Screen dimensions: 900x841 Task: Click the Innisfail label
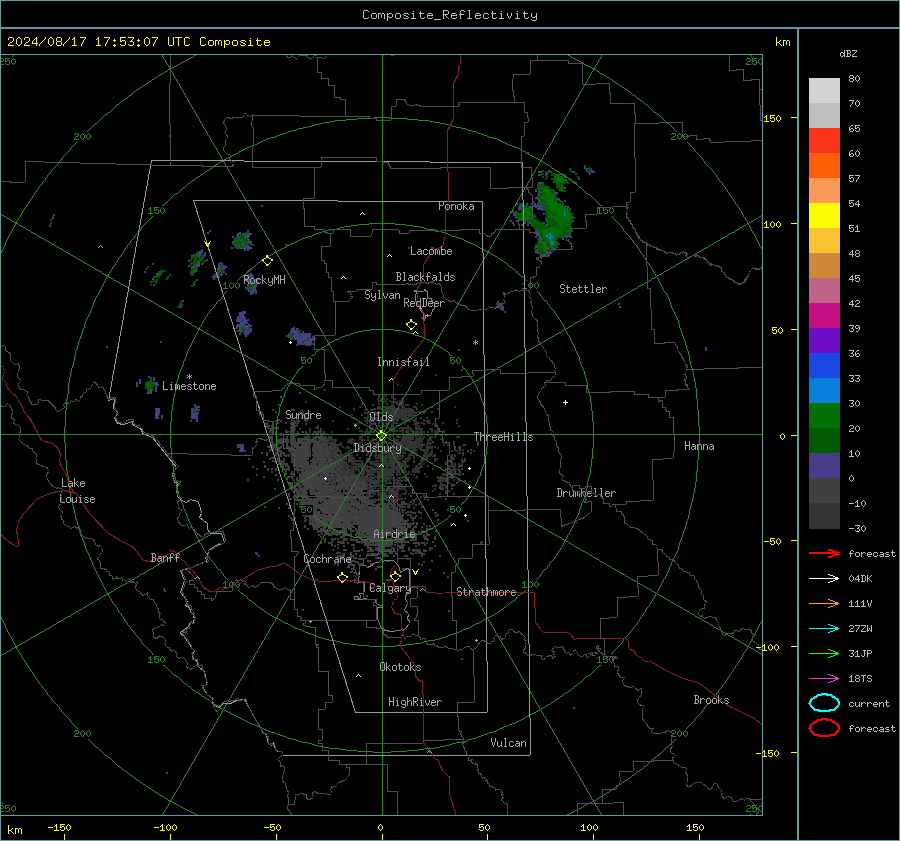click(403, 362)
